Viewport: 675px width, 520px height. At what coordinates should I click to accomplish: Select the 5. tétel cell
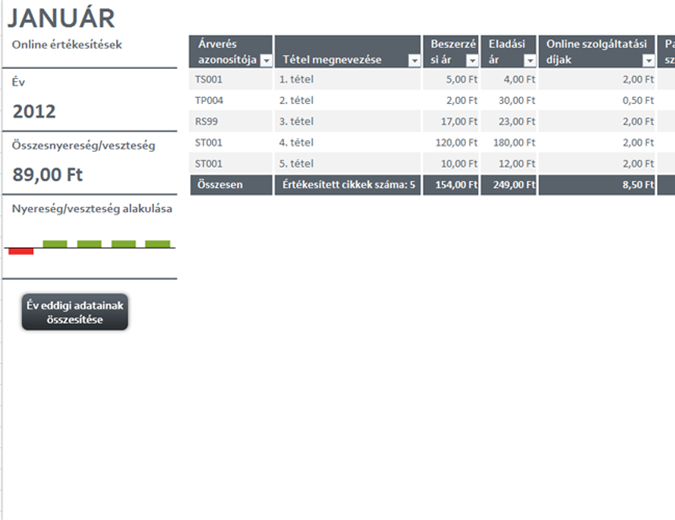click(x=347, y=164)
